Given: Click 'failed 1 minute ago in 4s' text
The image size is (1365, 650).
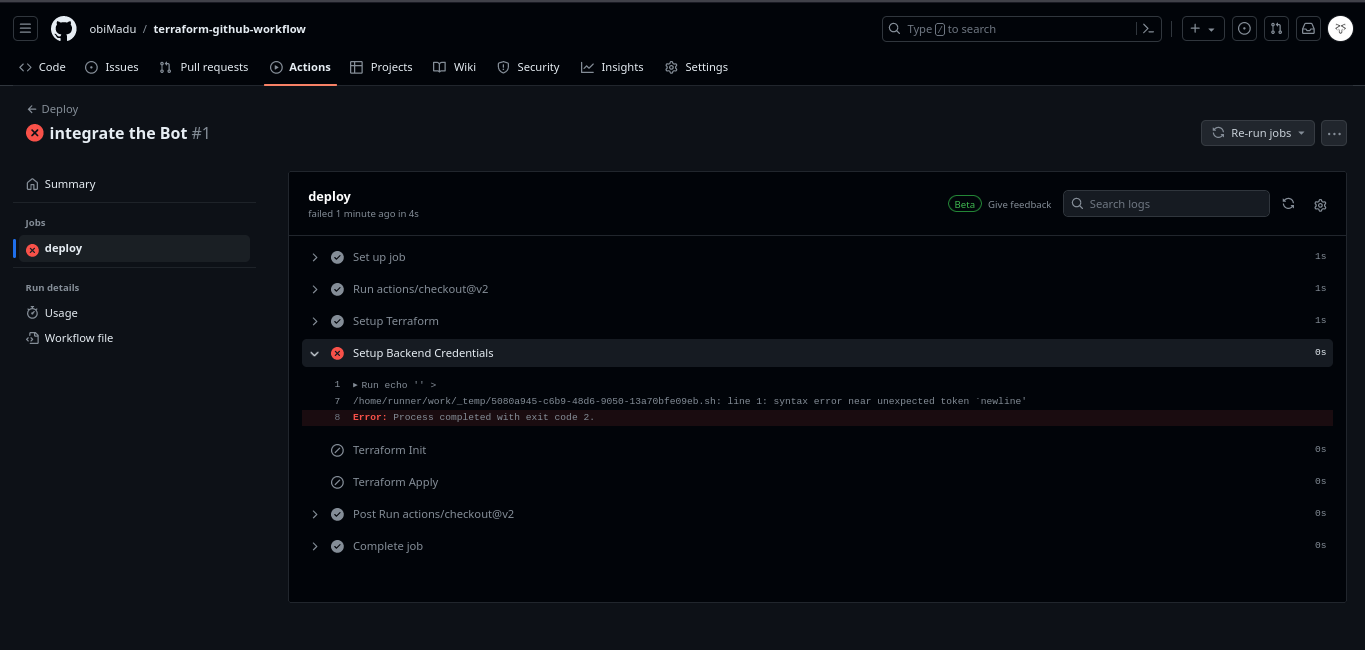Looking at the screenshot, I should click(363, 214).
